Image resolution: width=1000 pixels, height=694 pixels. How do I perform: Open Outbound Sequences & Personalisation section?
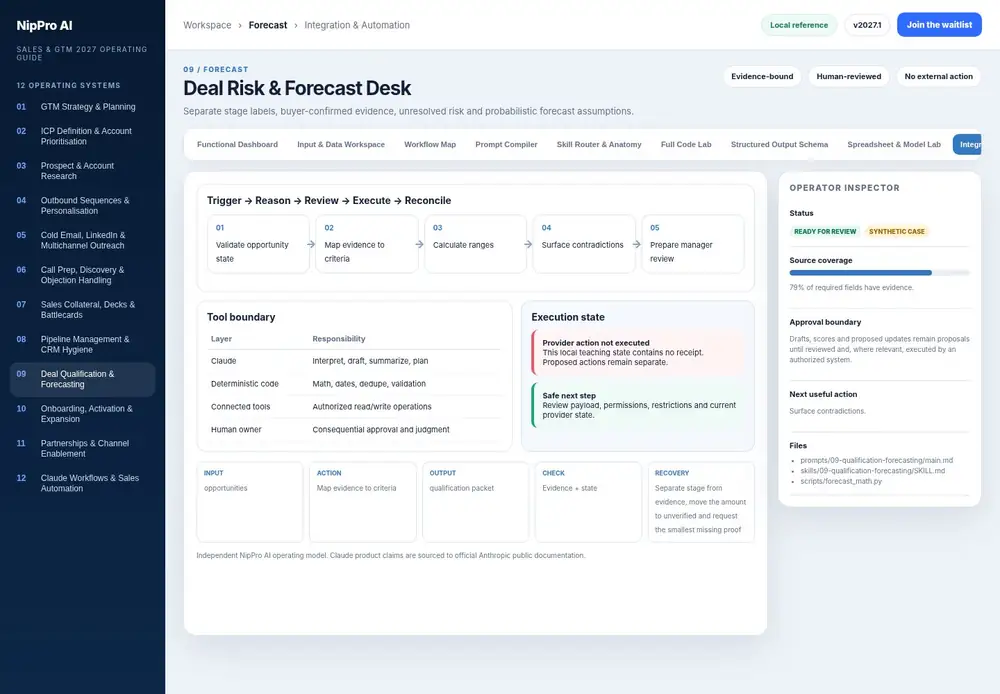pos(82,205)
